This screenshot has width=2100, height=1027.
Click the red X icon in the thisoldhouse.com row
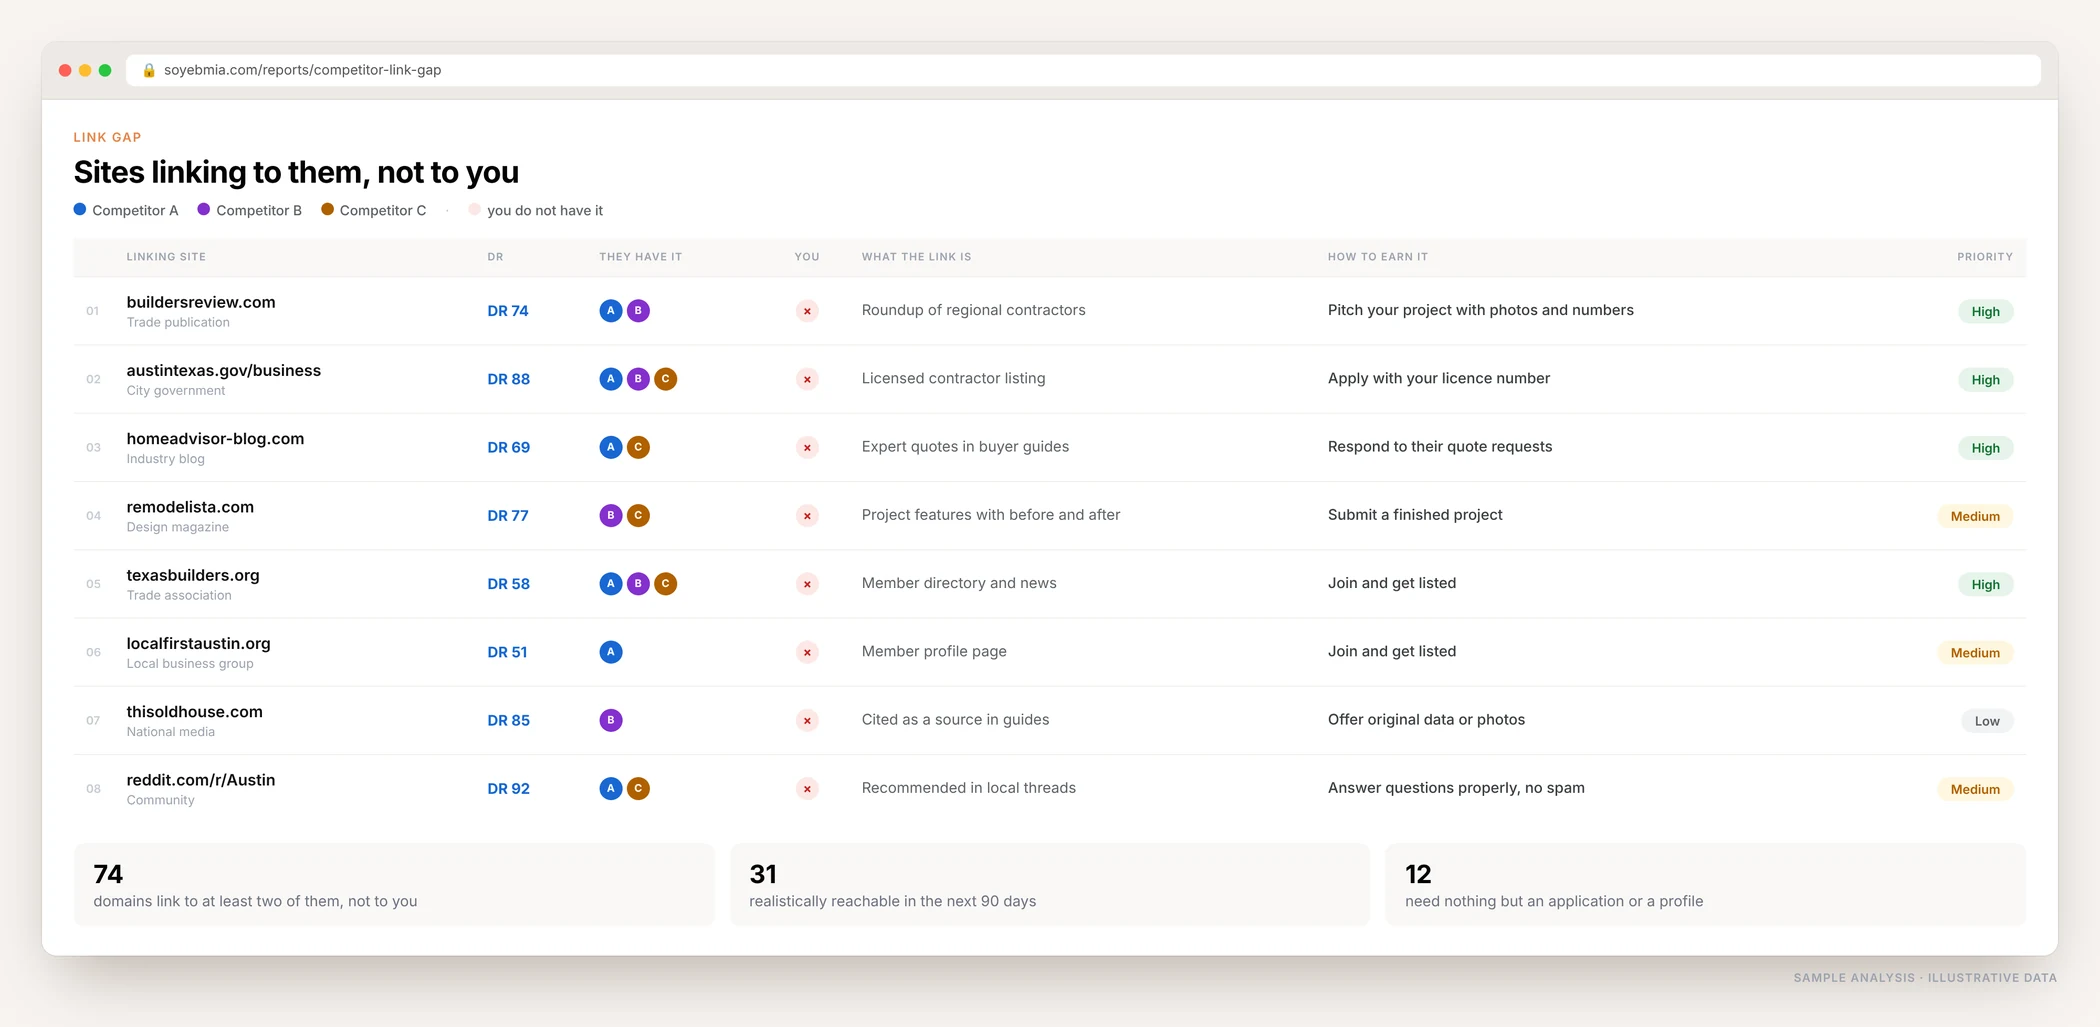click(x=807, y=720)
